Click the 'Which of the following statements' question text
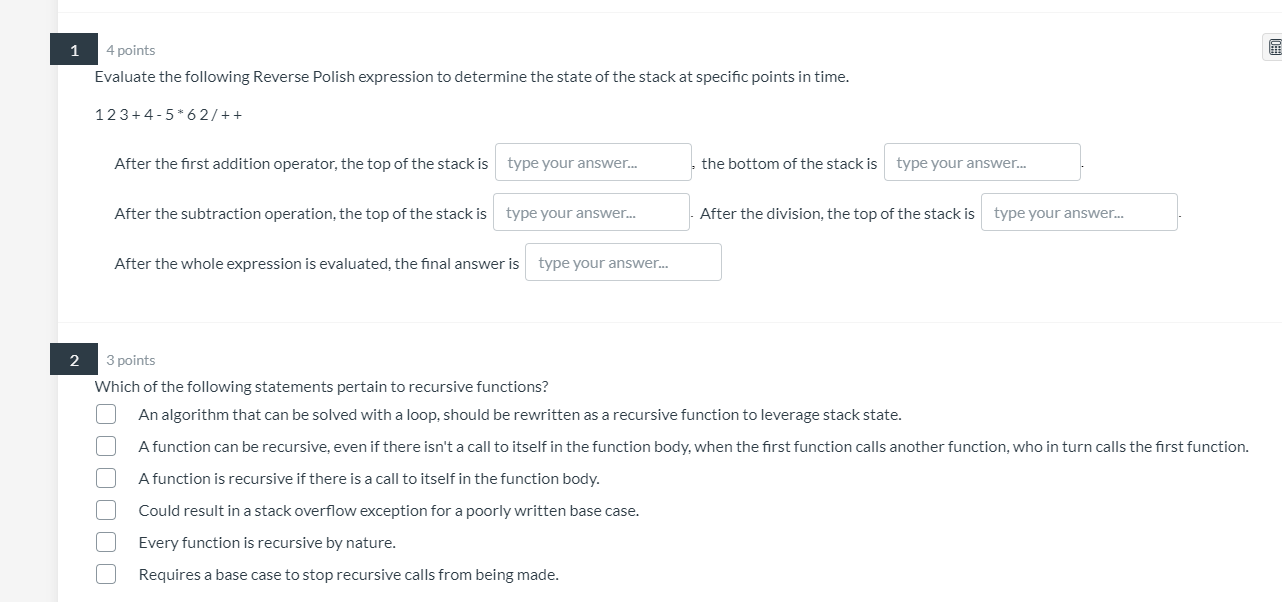The height and width of the screenshot is (602, 1282). tap(321, 386)
